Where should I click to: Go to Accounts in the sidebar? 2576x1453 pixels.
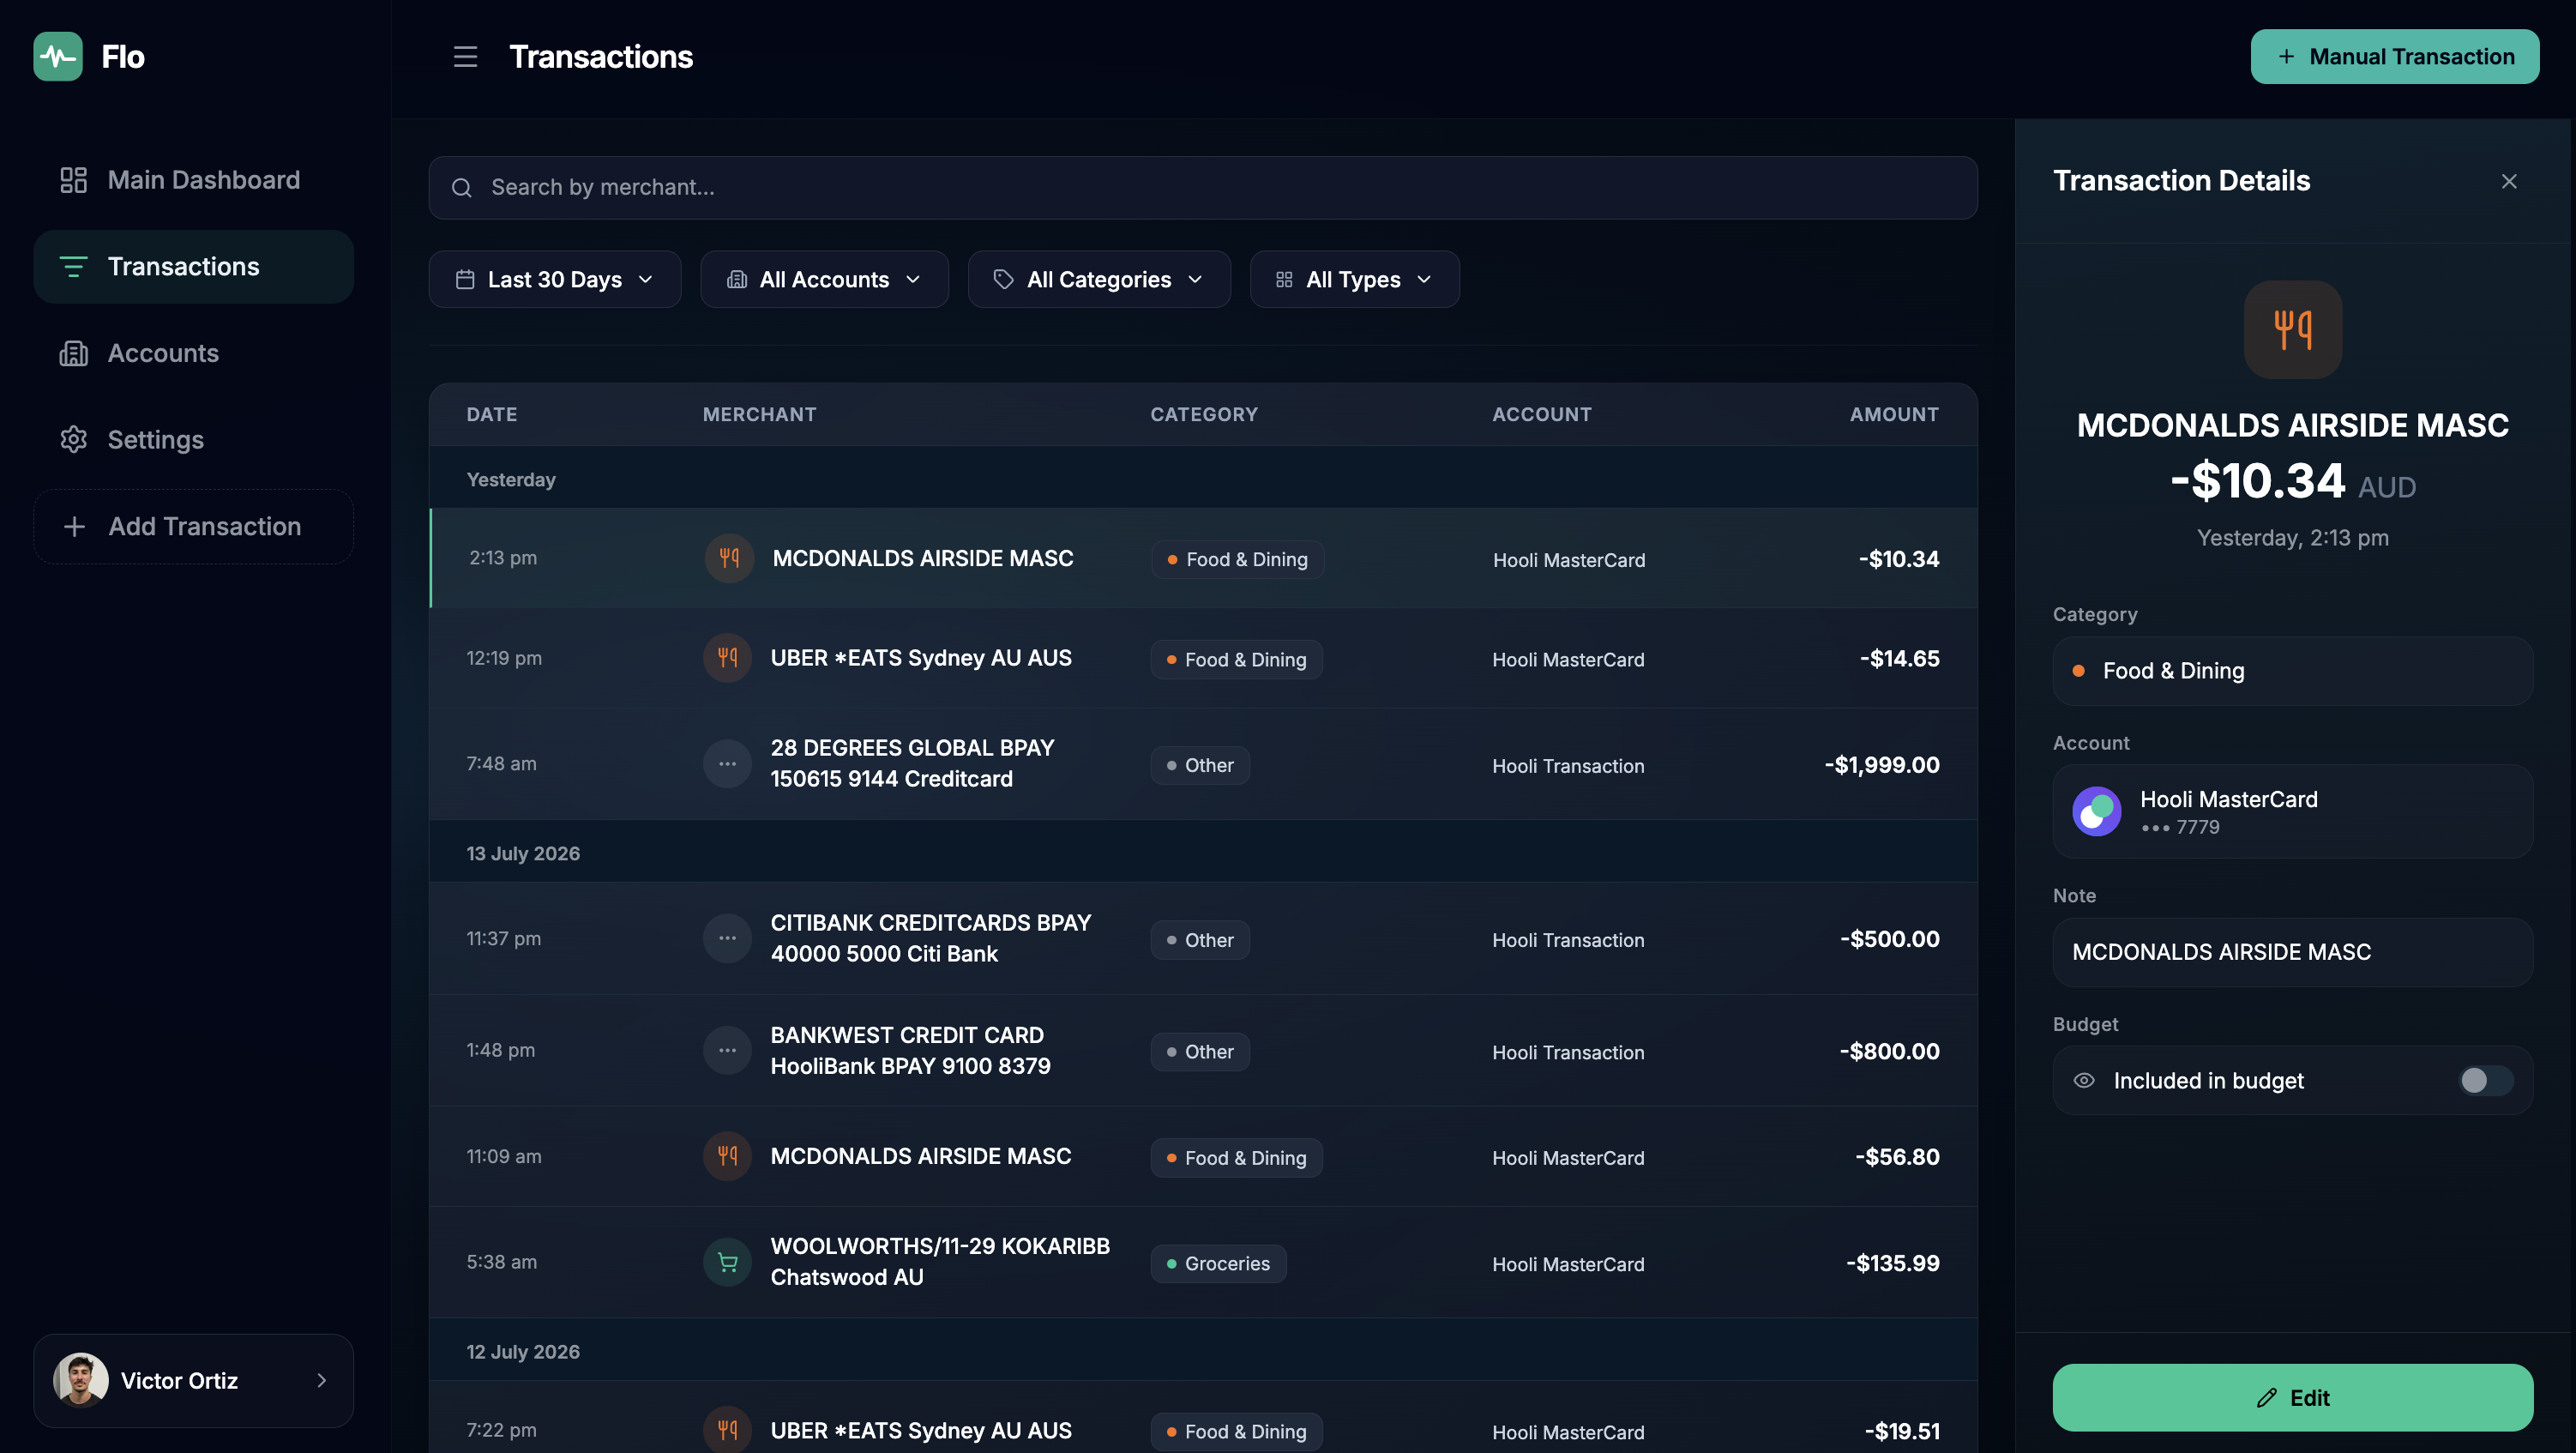193,353
